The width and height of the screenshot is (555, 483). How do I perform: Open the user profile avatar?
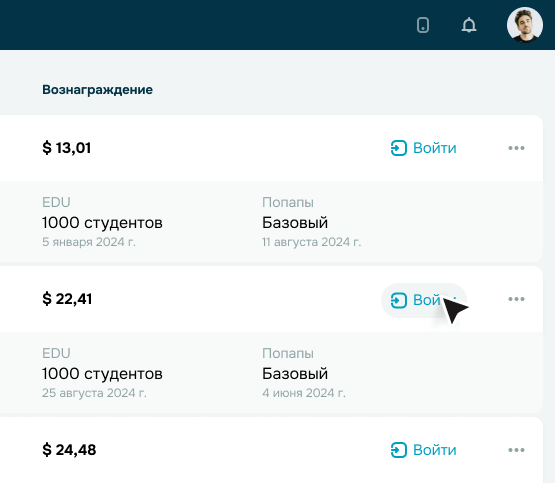click(x=525, y=25)
